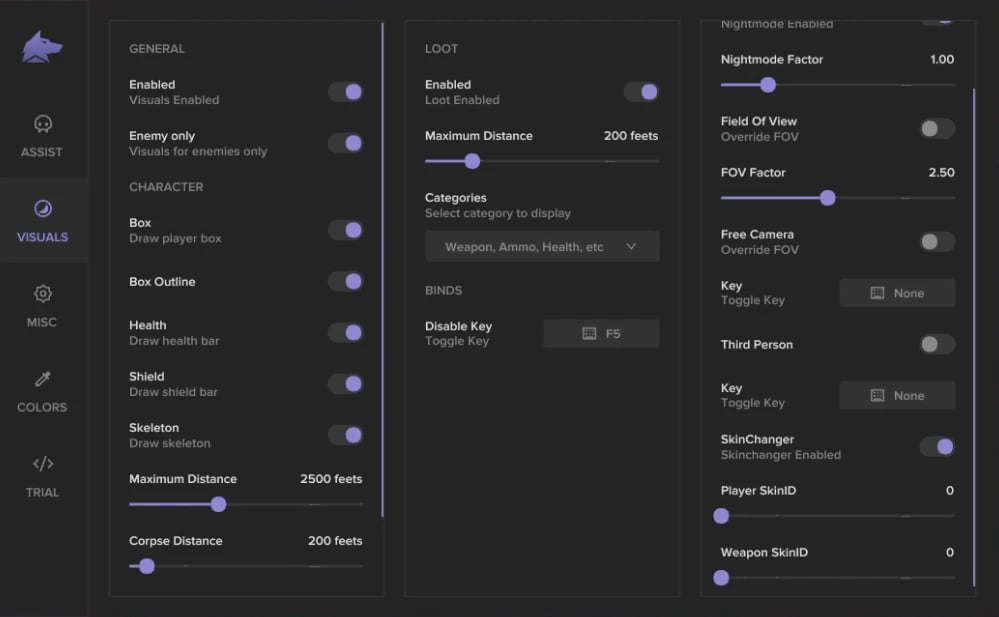Open the Colors eyedropper icon

[42, 379]
